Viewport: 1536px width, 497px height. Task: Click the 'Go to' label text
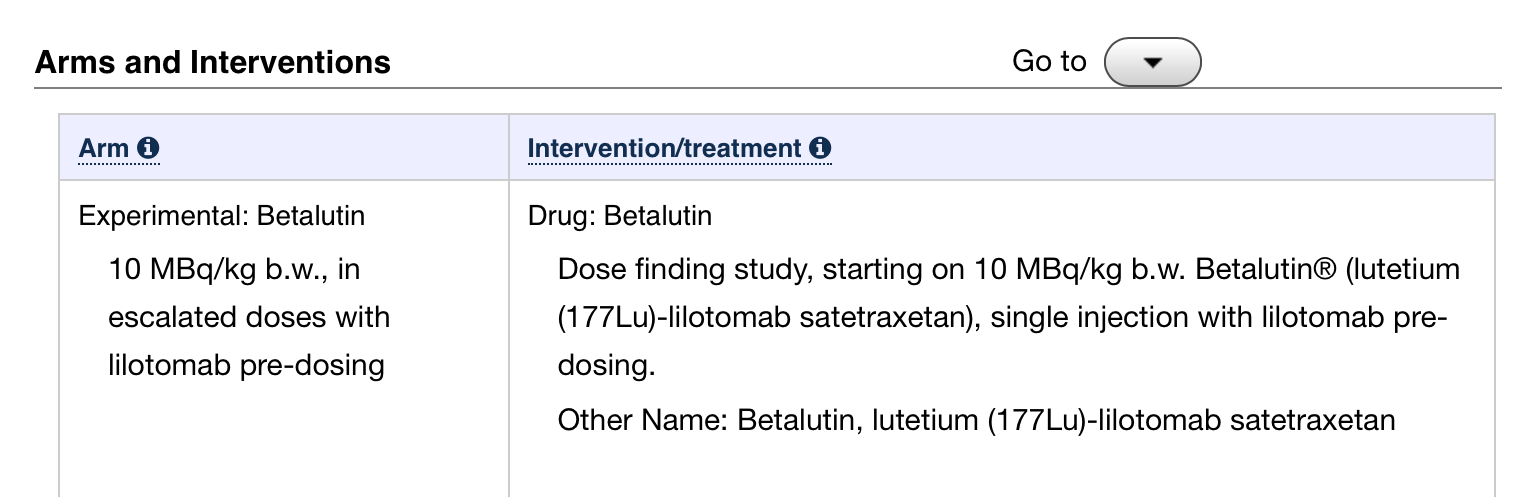(x=1049, y=62)
